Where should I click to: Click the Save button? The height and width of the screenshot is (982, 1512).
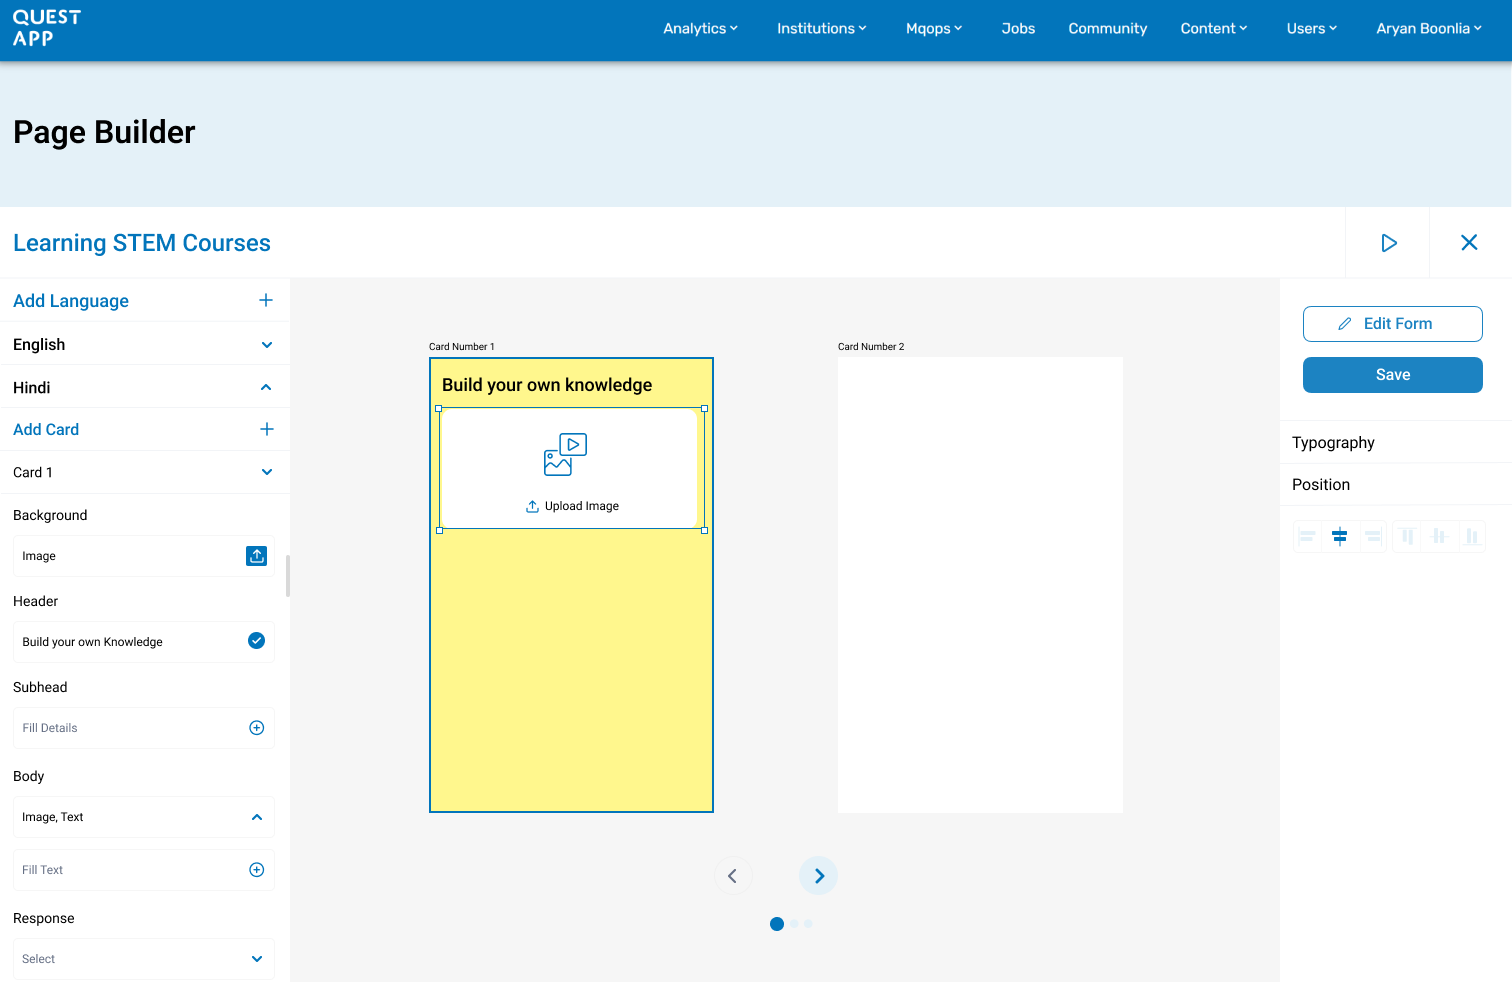[1392, 375]
